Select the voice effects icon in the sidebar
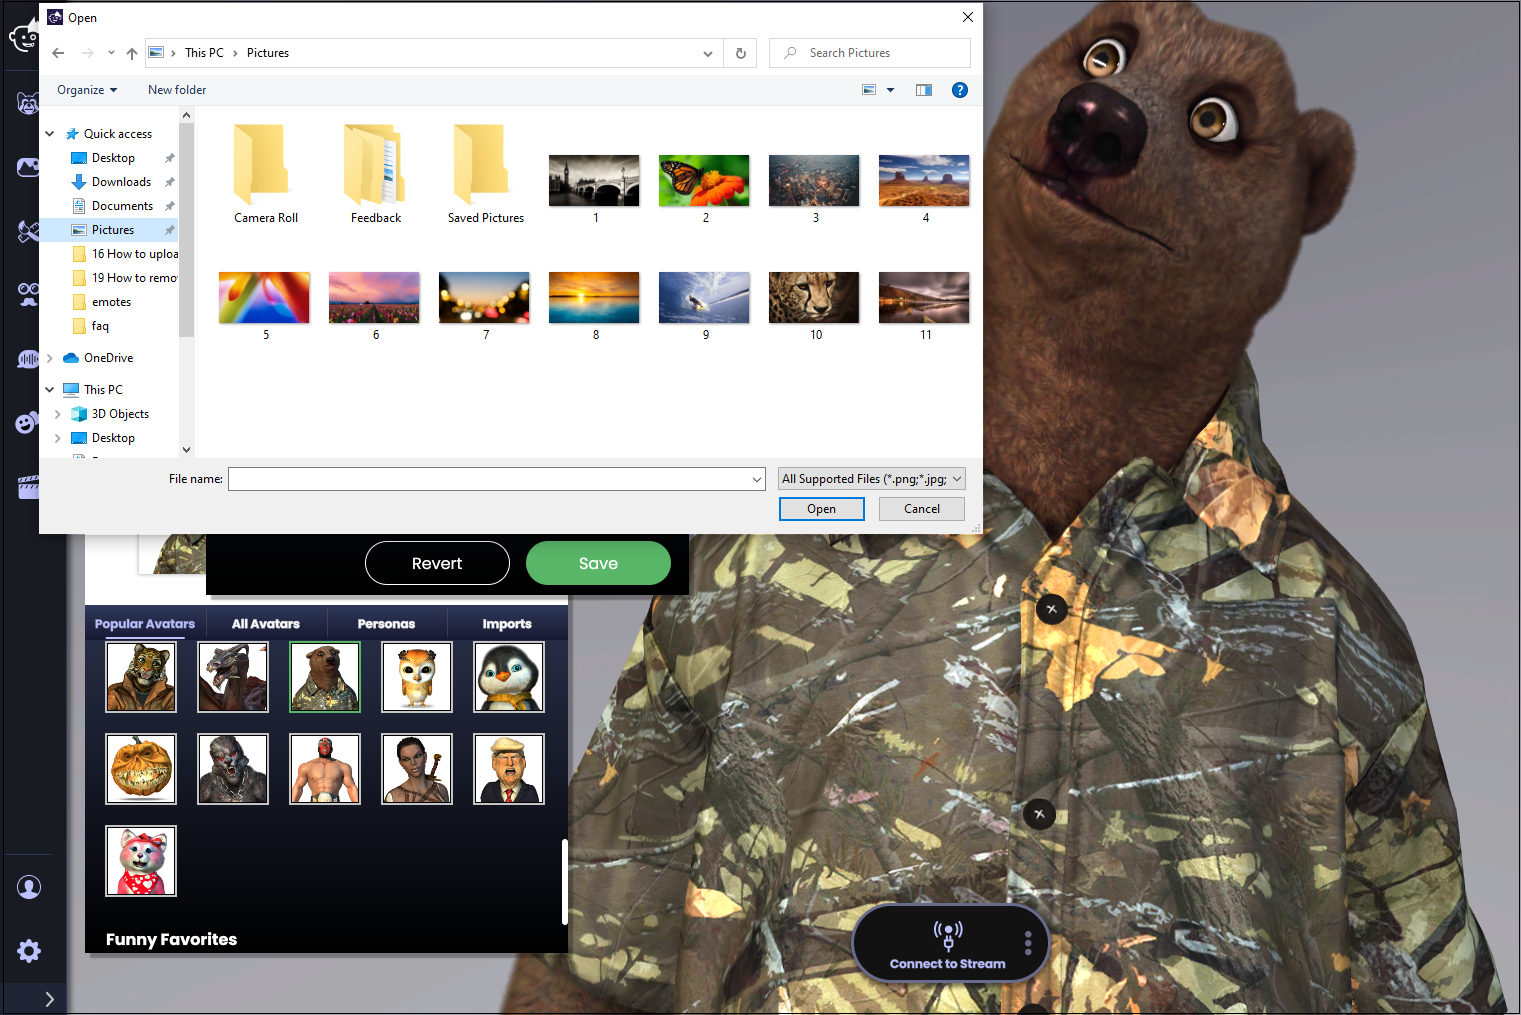This screenshot has height=1015, width=1521. point(27,358)
